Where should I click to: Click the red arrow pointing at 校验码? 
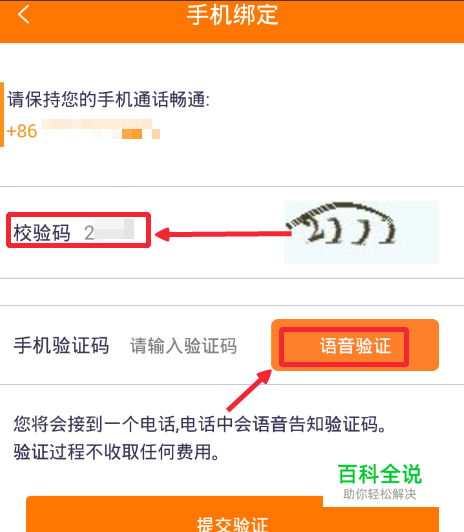[x=223, y=234]
